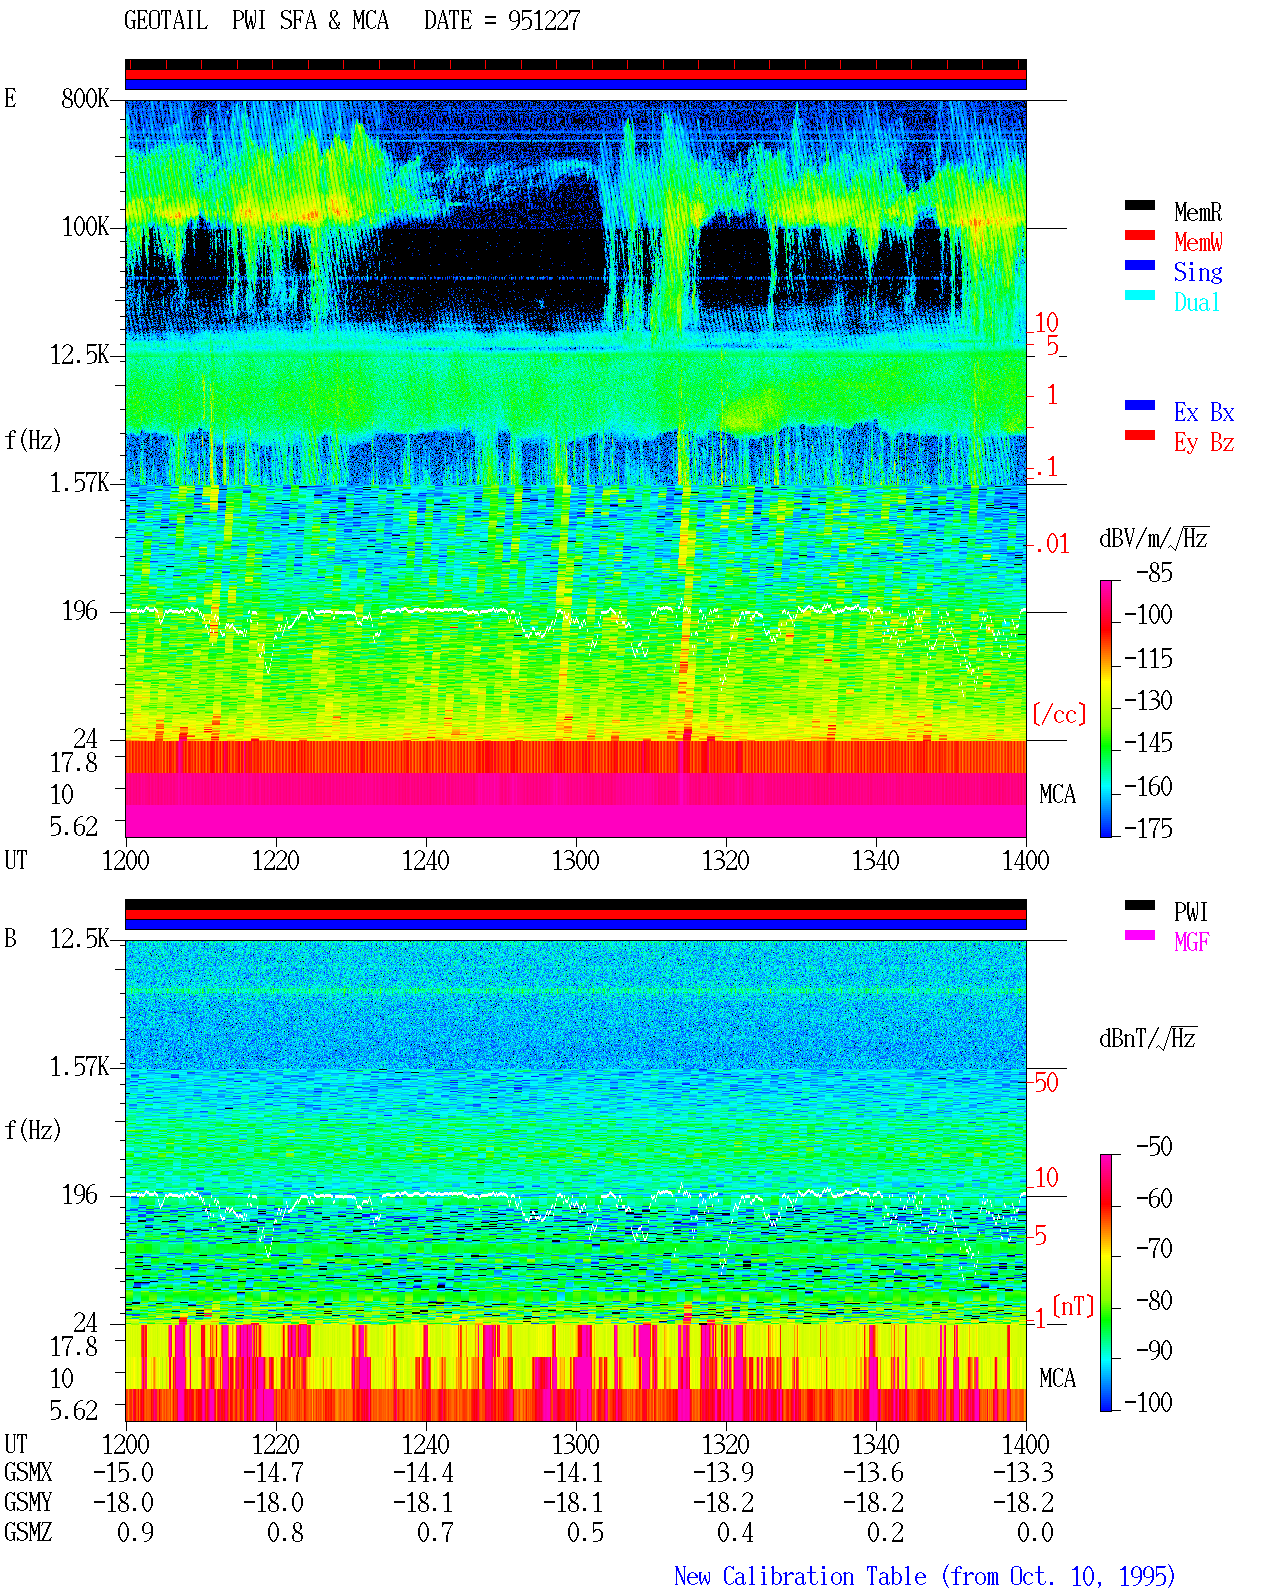Click the red '.01' density scale tick

[x=1051, y=545]
